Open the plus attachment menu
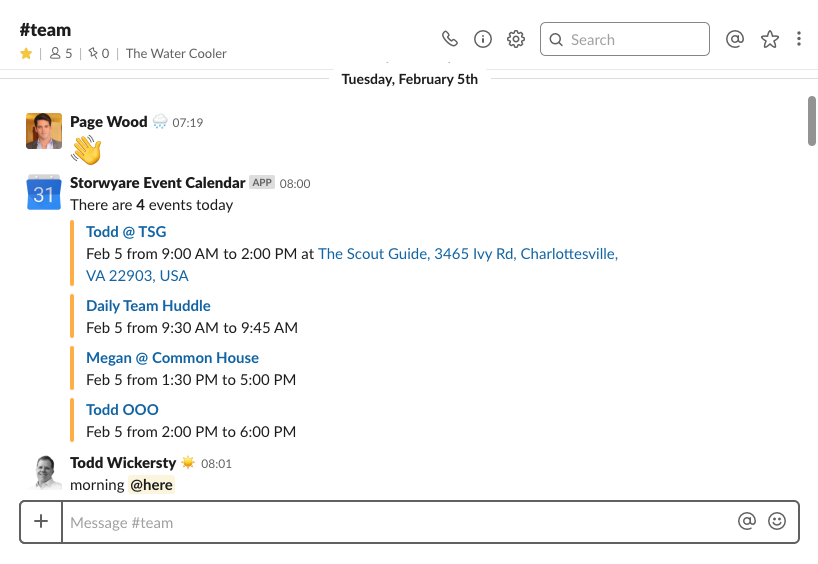Screen dimensions: 818x564 pos(41,521)
